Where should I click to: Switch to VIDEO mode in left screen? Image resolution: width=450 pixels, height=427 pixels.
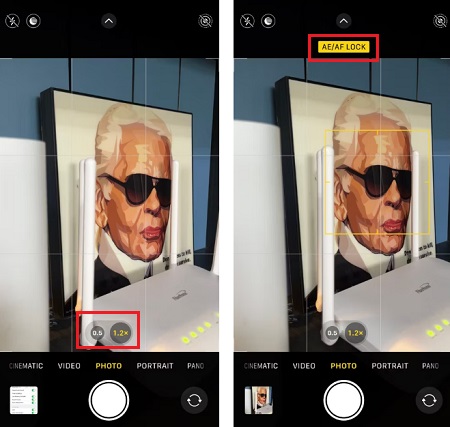tap(69, 366)
